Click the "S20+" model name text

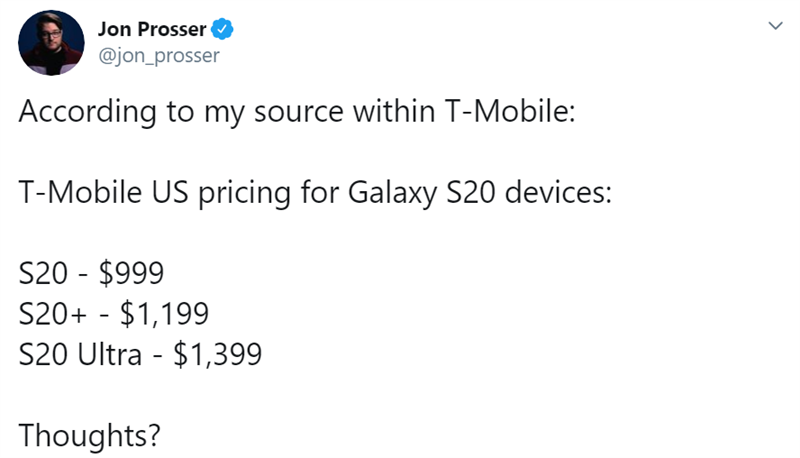(x=53, y=314)
